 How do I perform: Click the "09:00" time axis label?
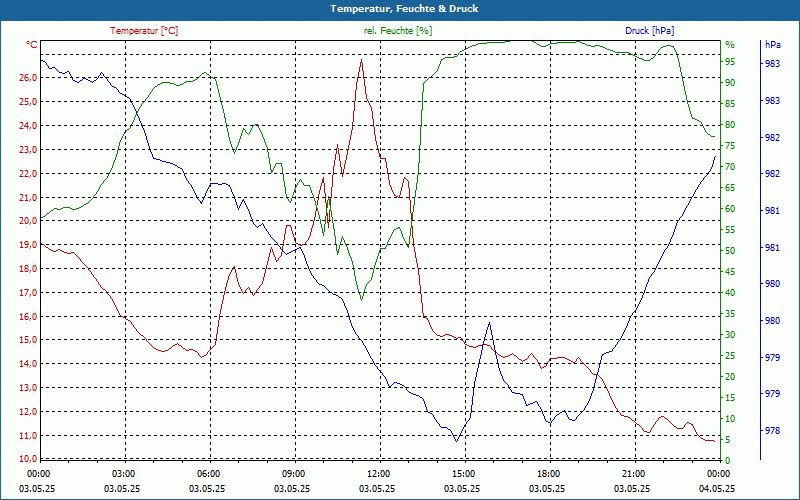click(293, 473)
